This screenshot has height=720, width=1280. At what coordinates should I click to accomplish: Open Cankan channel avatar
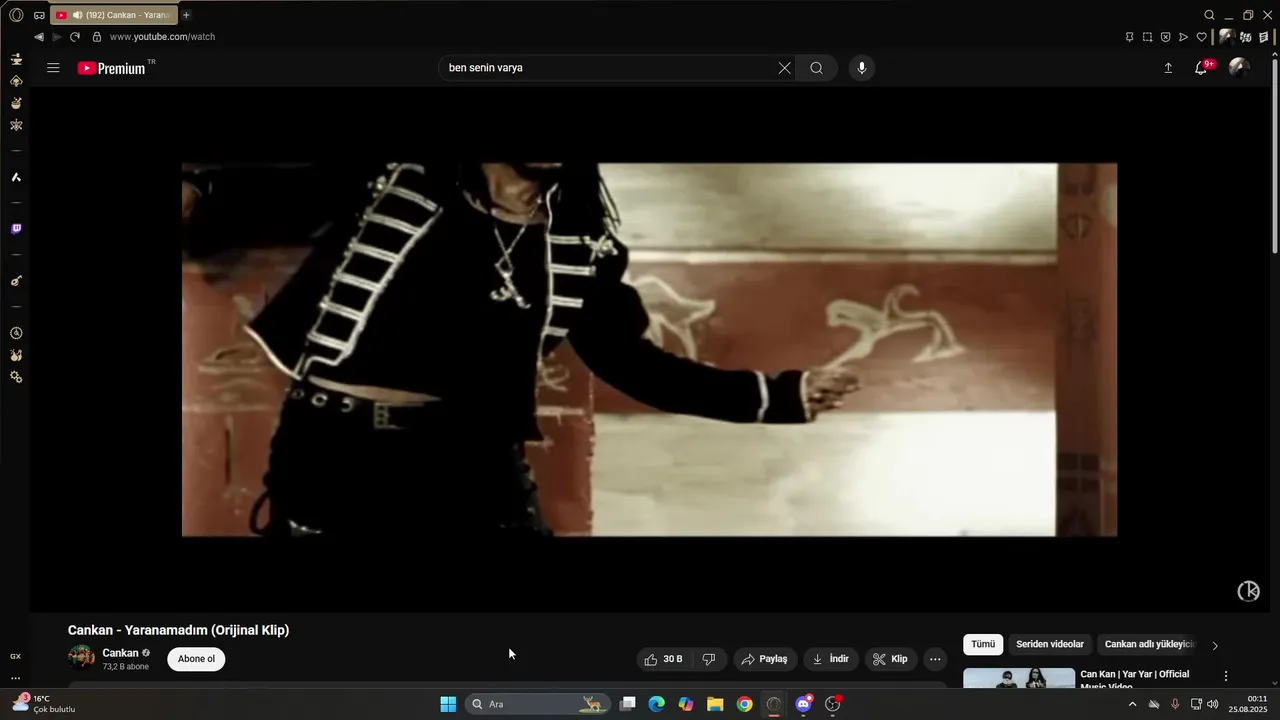coord(81,657)
